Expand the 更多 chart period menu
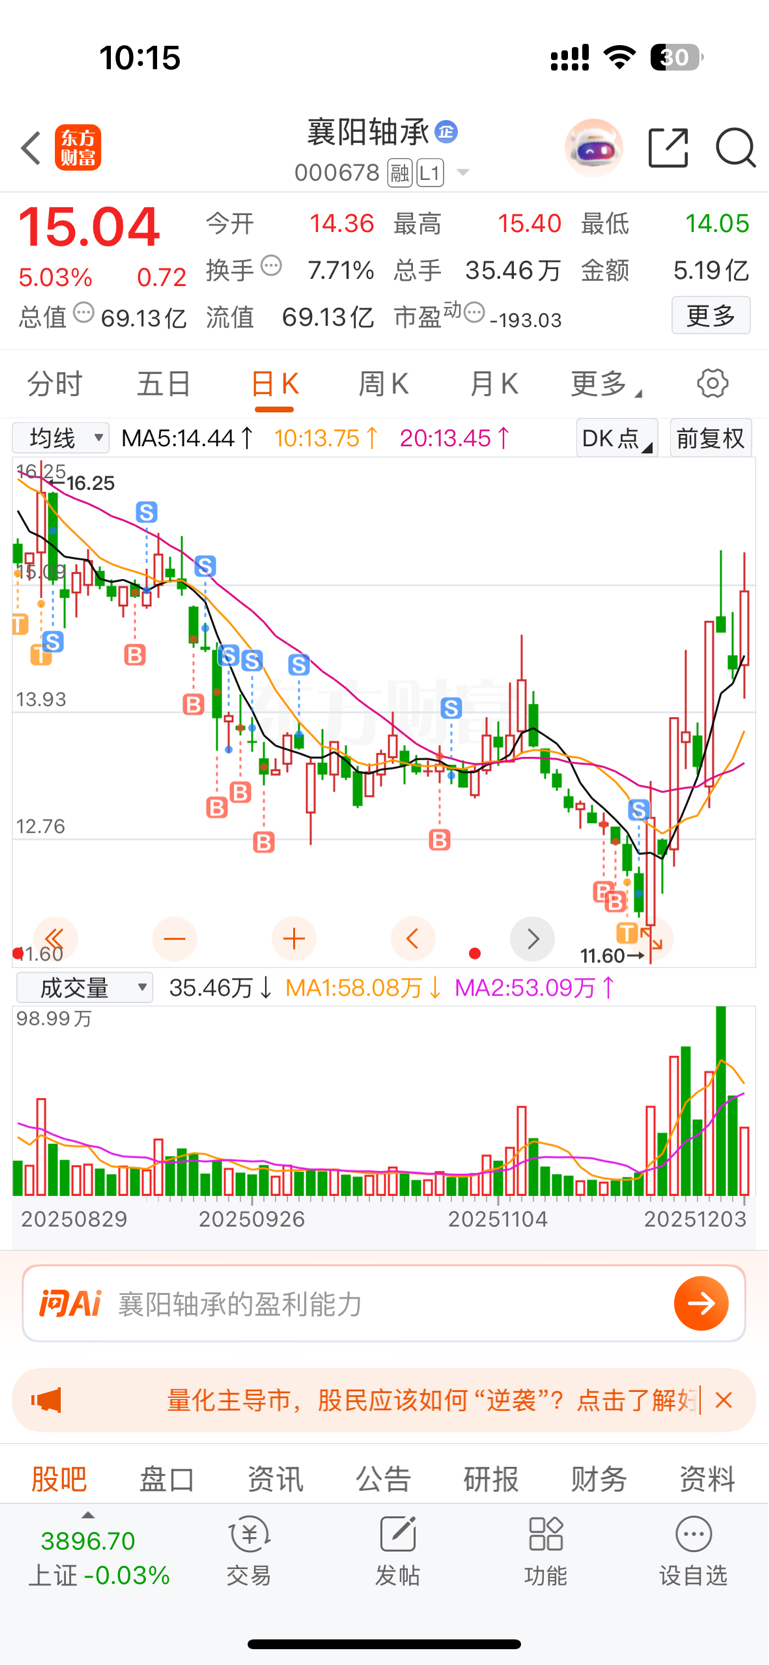769x1665 pixels. [606, 384]
